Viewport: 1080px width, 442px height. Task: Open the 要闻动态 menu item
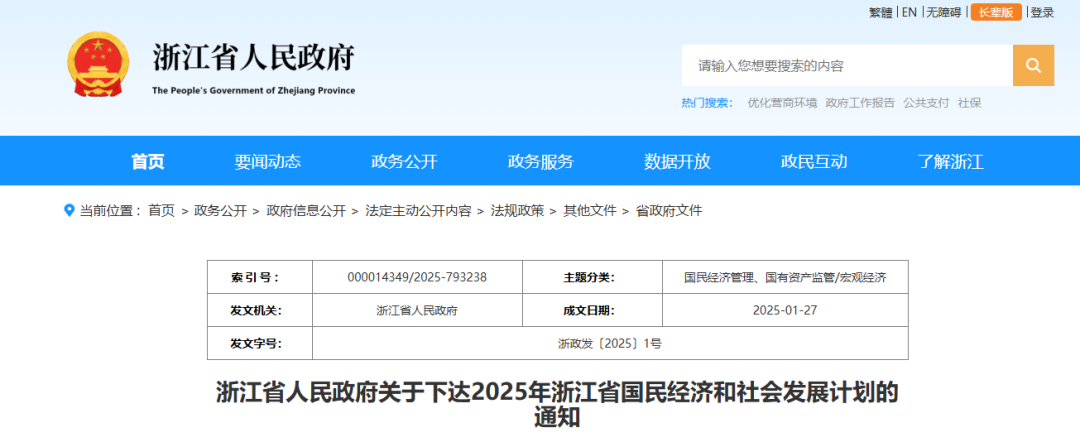(x=268, y=162)
